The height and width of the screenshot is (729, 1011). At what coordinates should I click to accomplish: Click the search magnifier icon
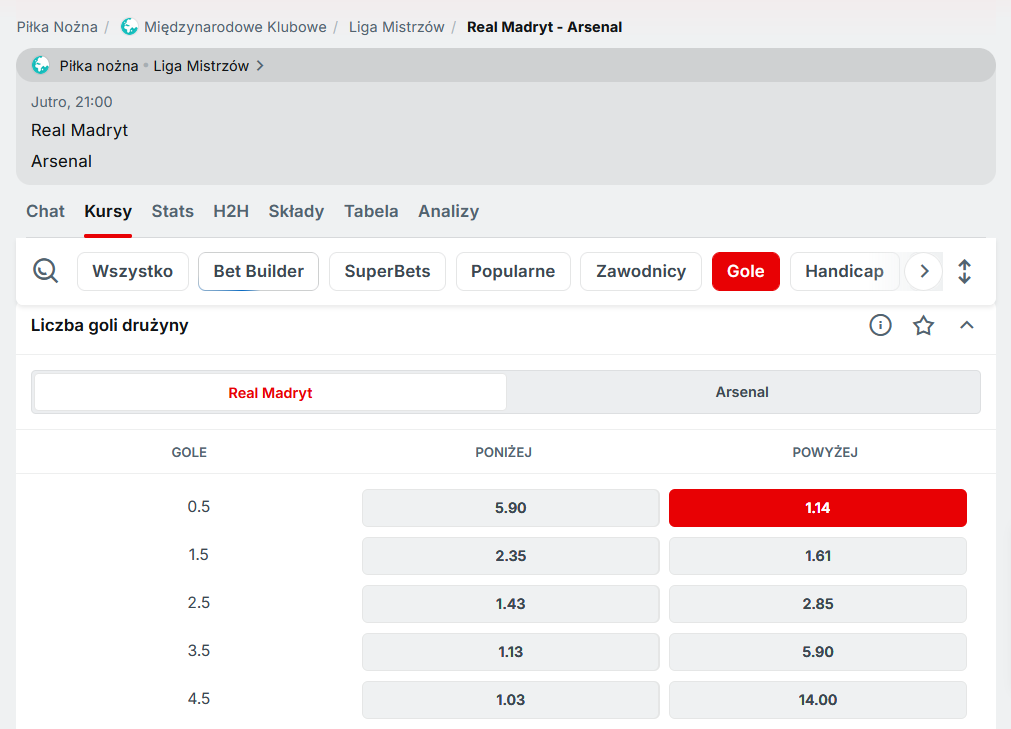[46, 271]
